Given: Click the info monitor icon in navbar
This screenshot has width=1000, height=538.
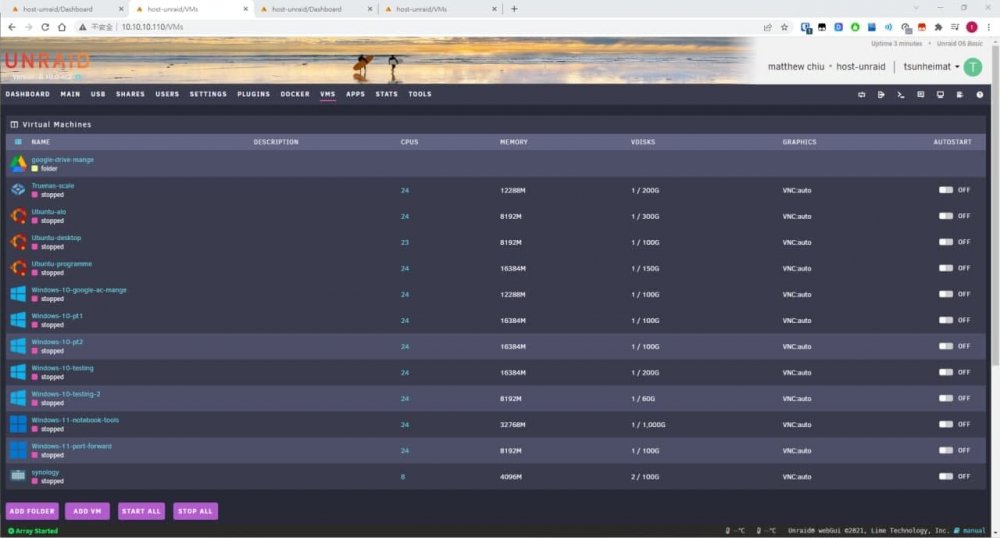Looking at the screenshot, I should point(940,94).
